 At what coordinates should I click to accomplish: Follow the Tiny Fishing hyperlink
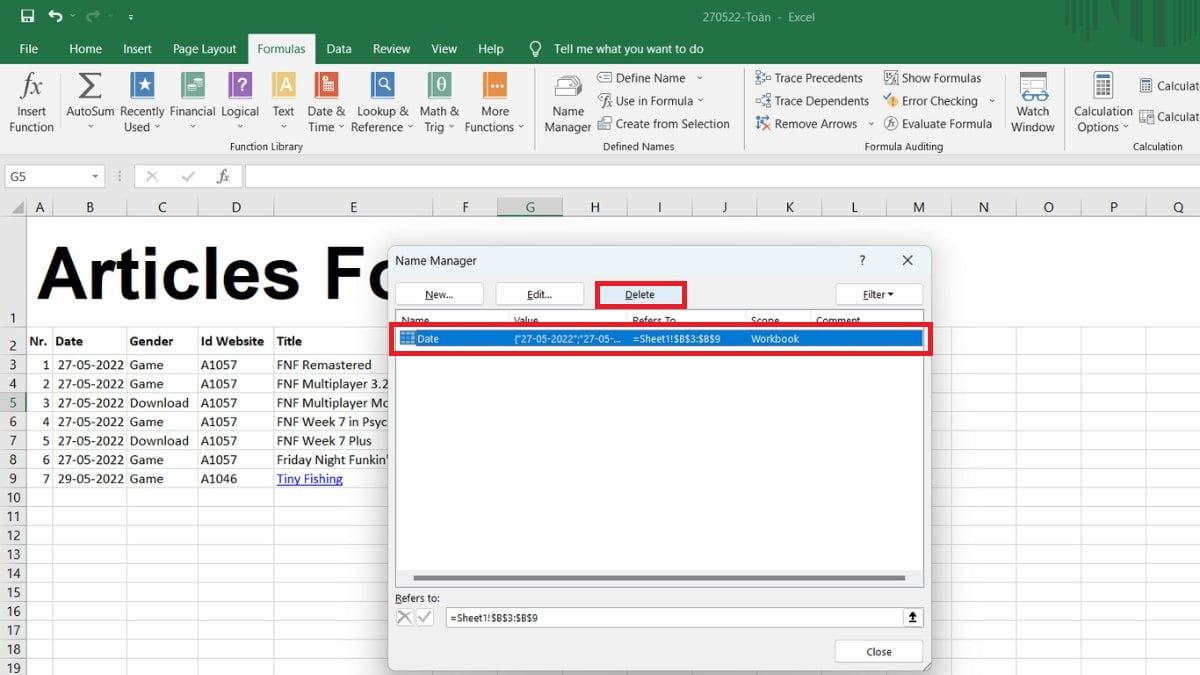tap(309, 479)
